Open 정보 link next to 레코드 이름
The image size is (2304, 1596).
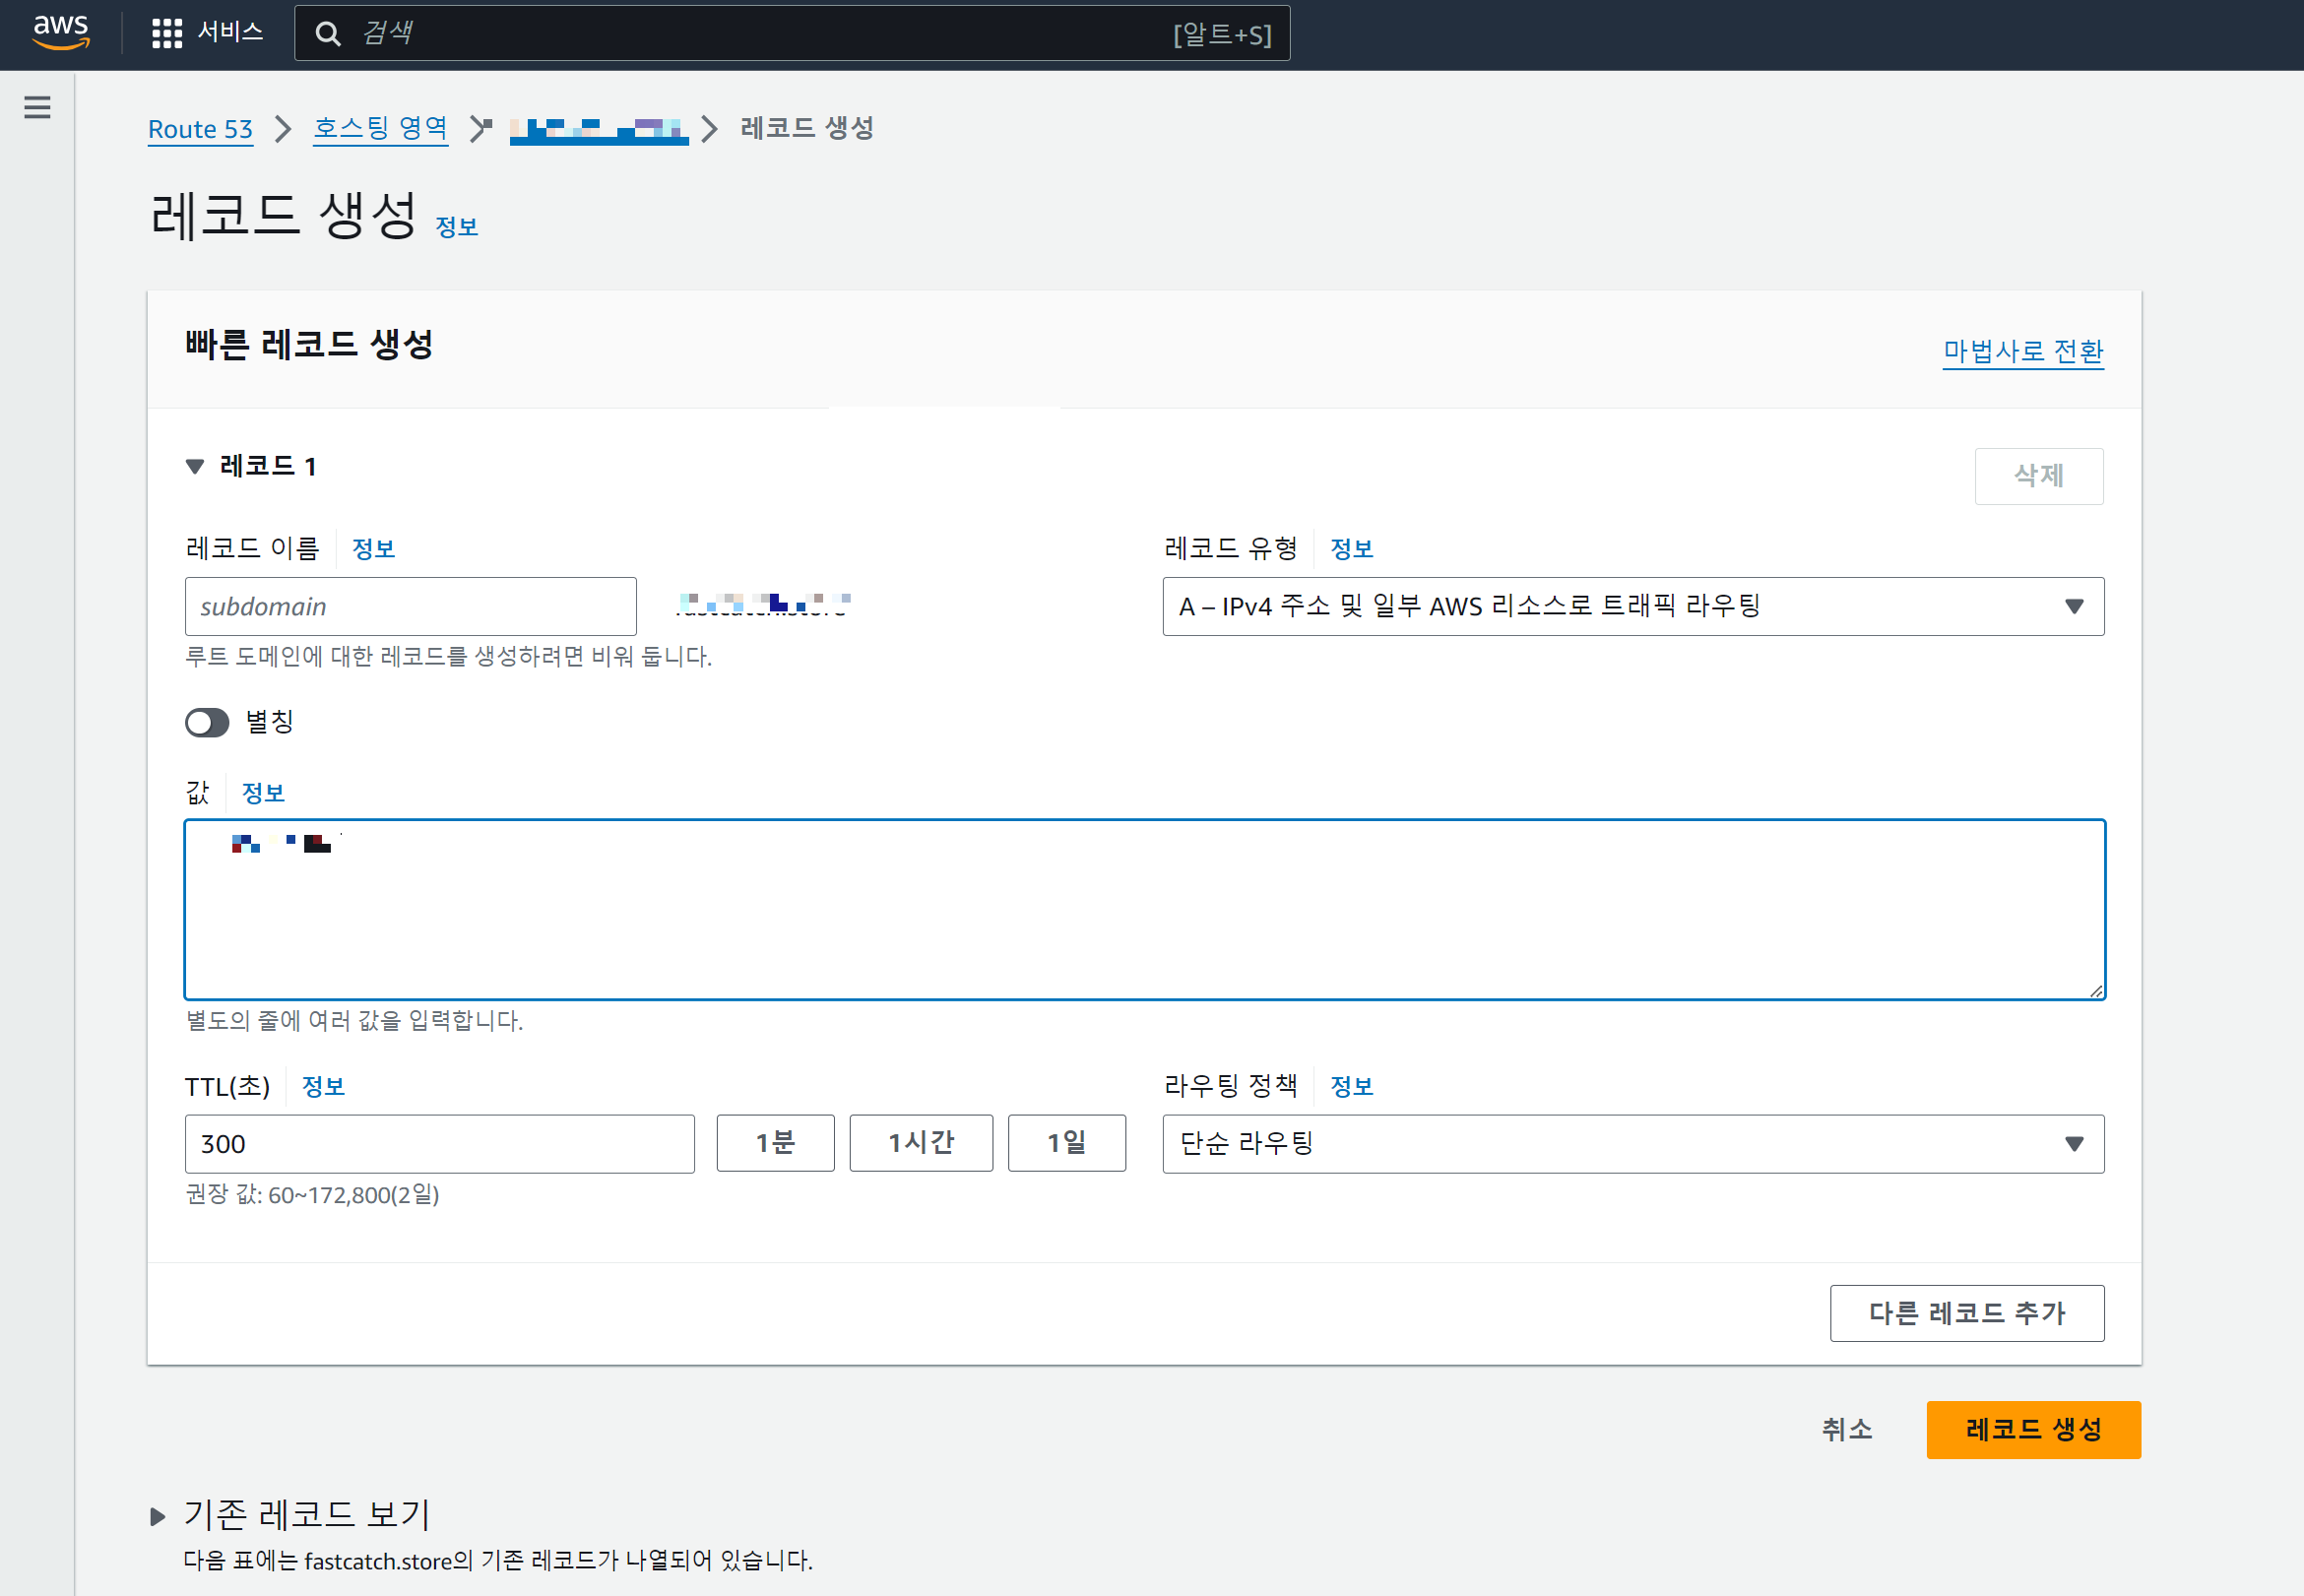(373, 549)
